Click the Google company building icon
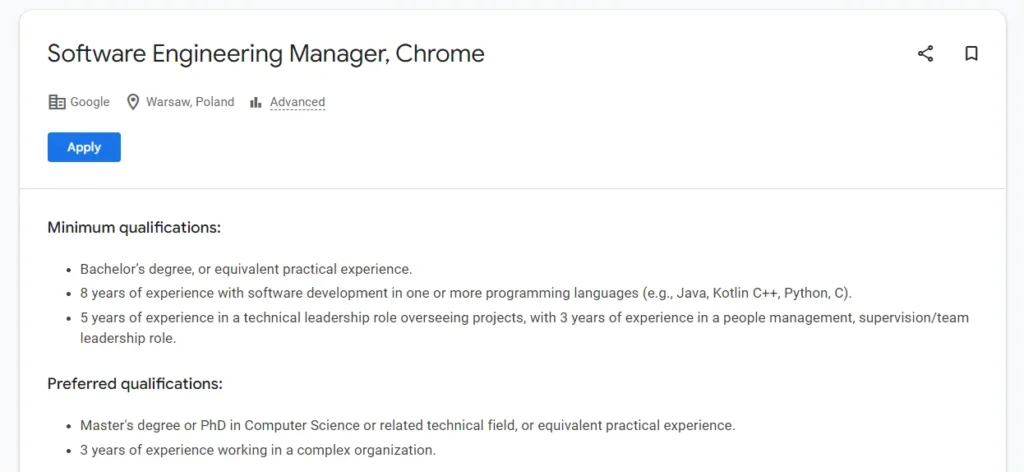This screenshot has width=1024, height=472. [57, 102]
